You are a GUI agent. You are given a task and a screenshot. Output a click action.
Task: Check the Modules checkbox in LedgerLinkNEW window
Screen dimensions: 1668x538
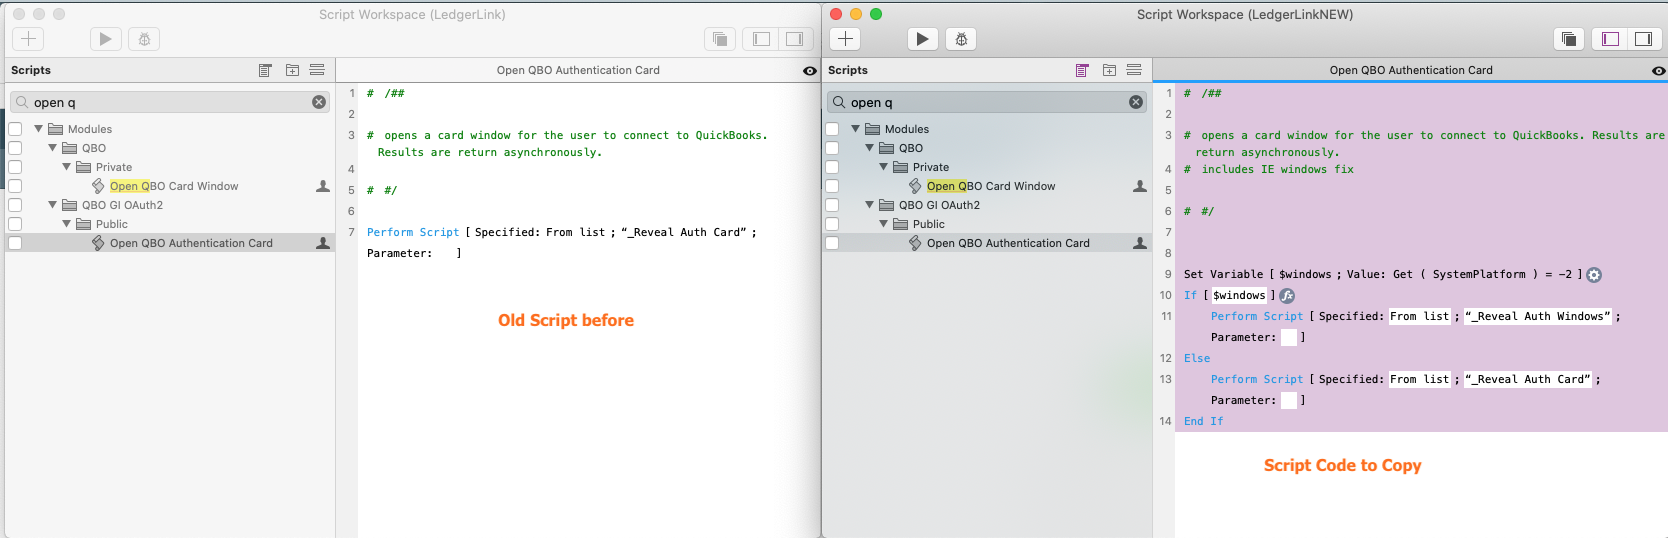pyautogui.click(x=832, y=129)
